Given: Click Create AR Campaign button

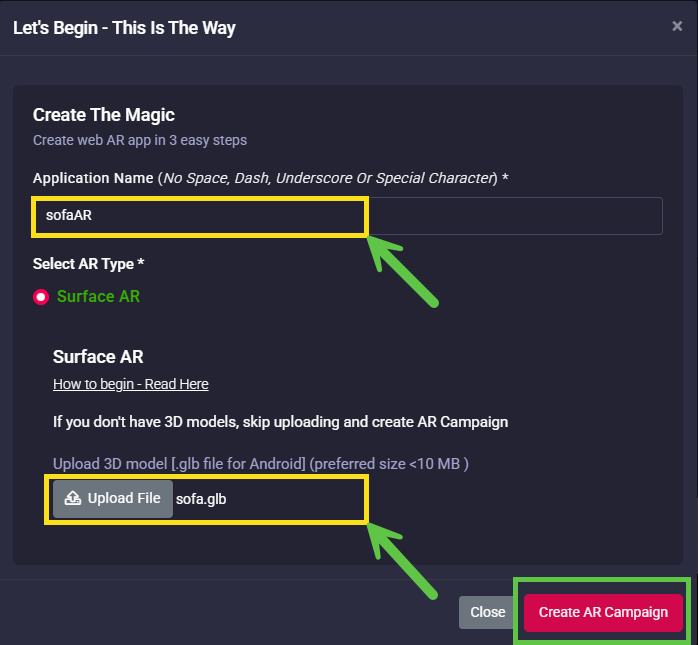Looking at the screenshot, I should pyautogui.click(x=603, y=612).
